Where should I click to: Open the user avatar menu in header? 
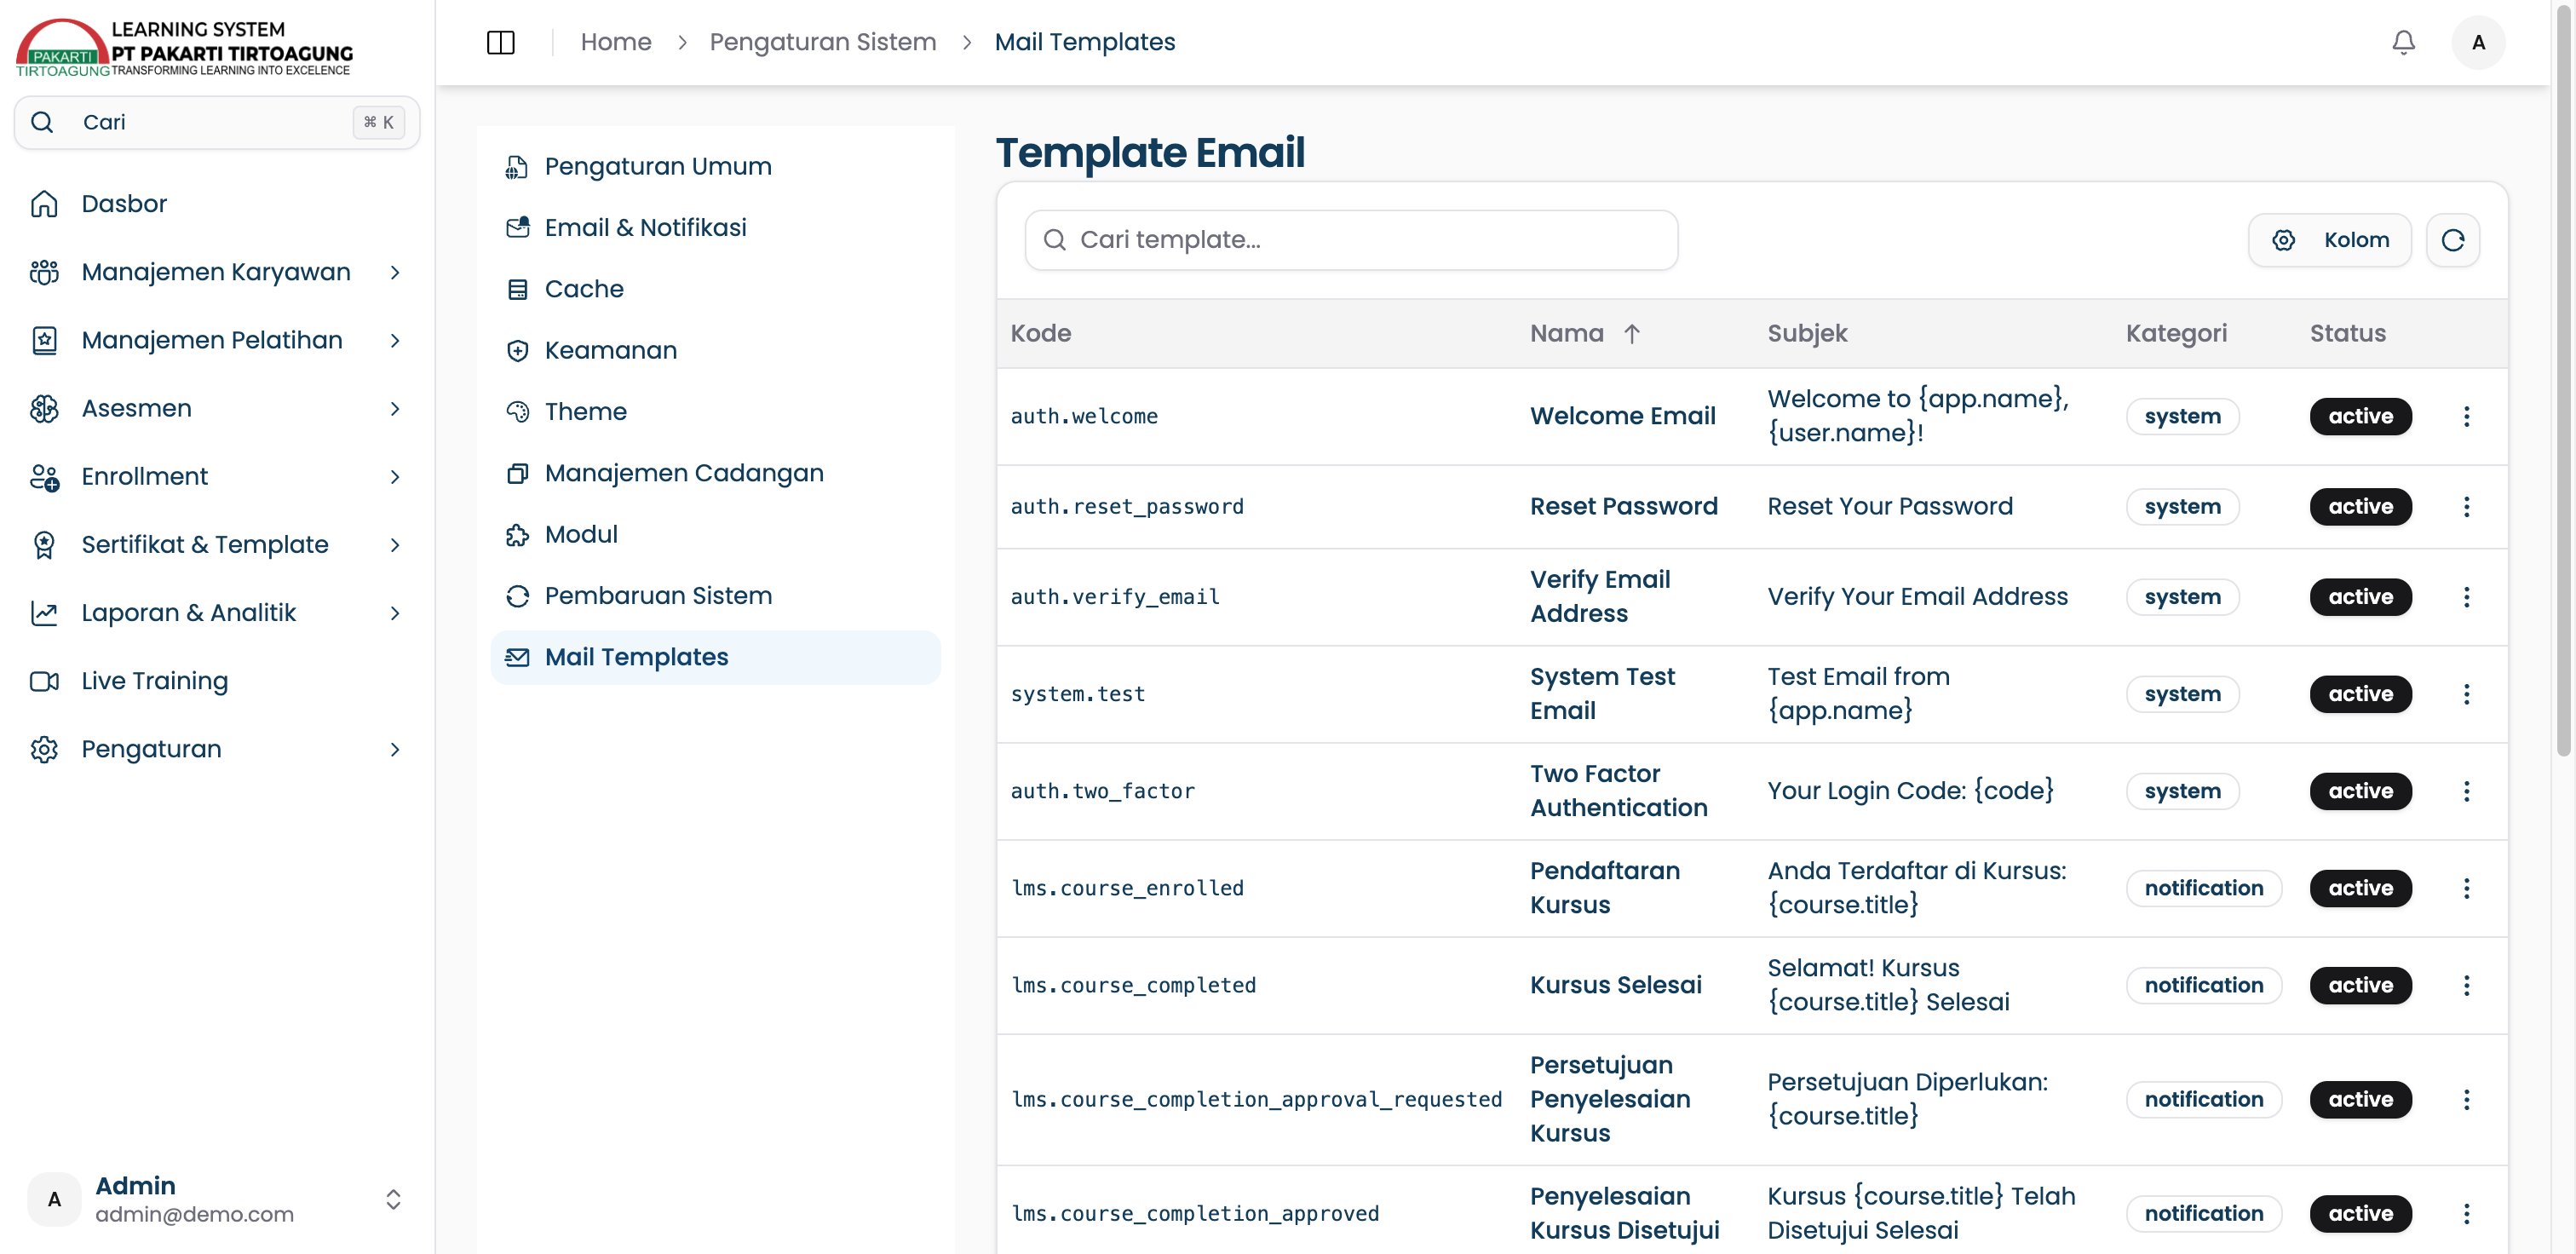pos(2478,42)
